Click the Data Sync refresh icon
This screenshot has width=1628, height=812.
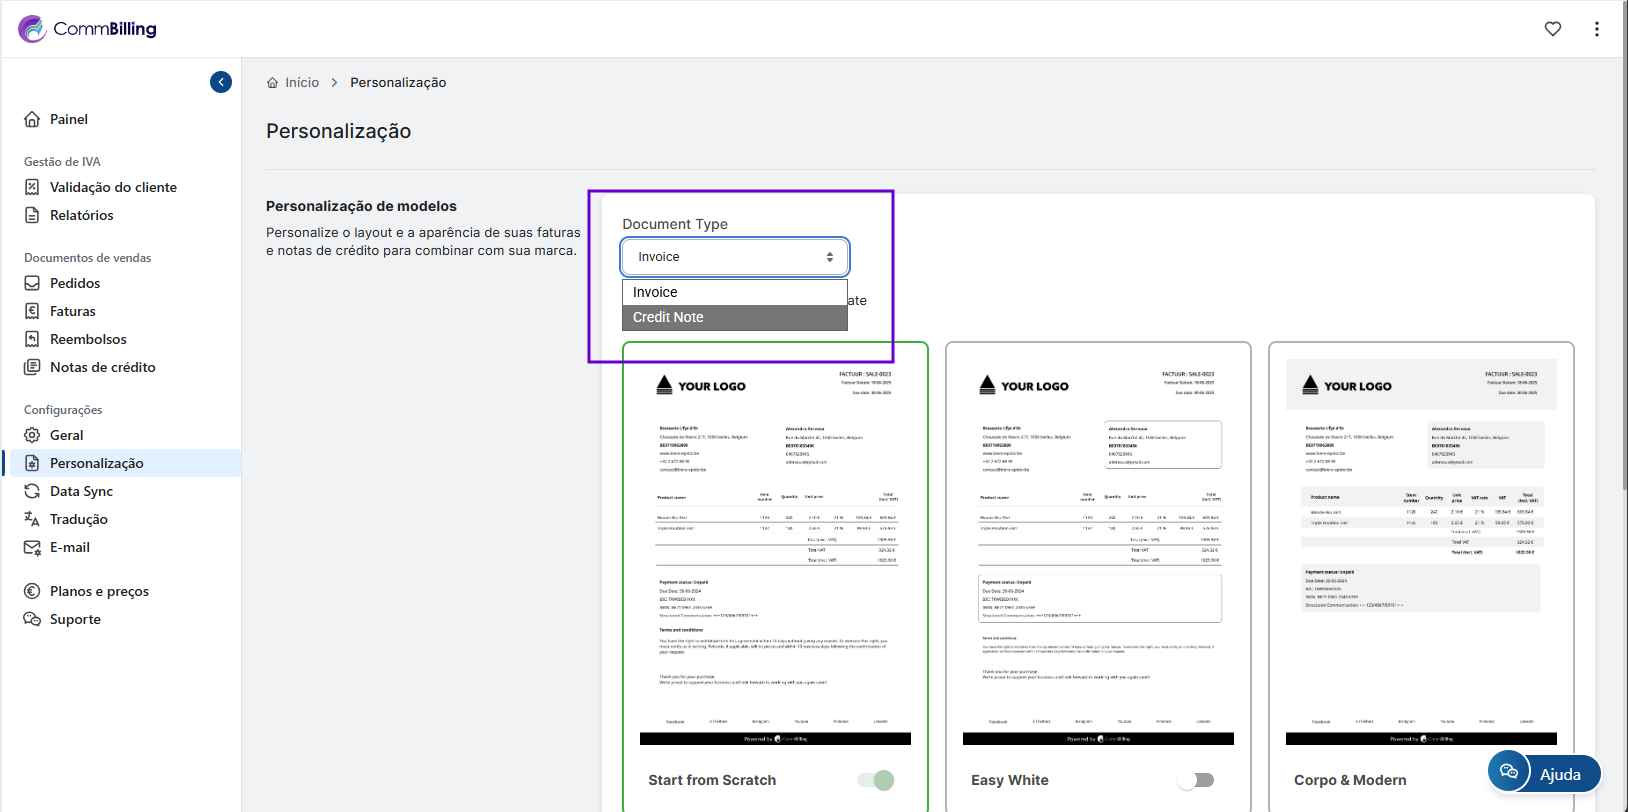tap(32, 491)
